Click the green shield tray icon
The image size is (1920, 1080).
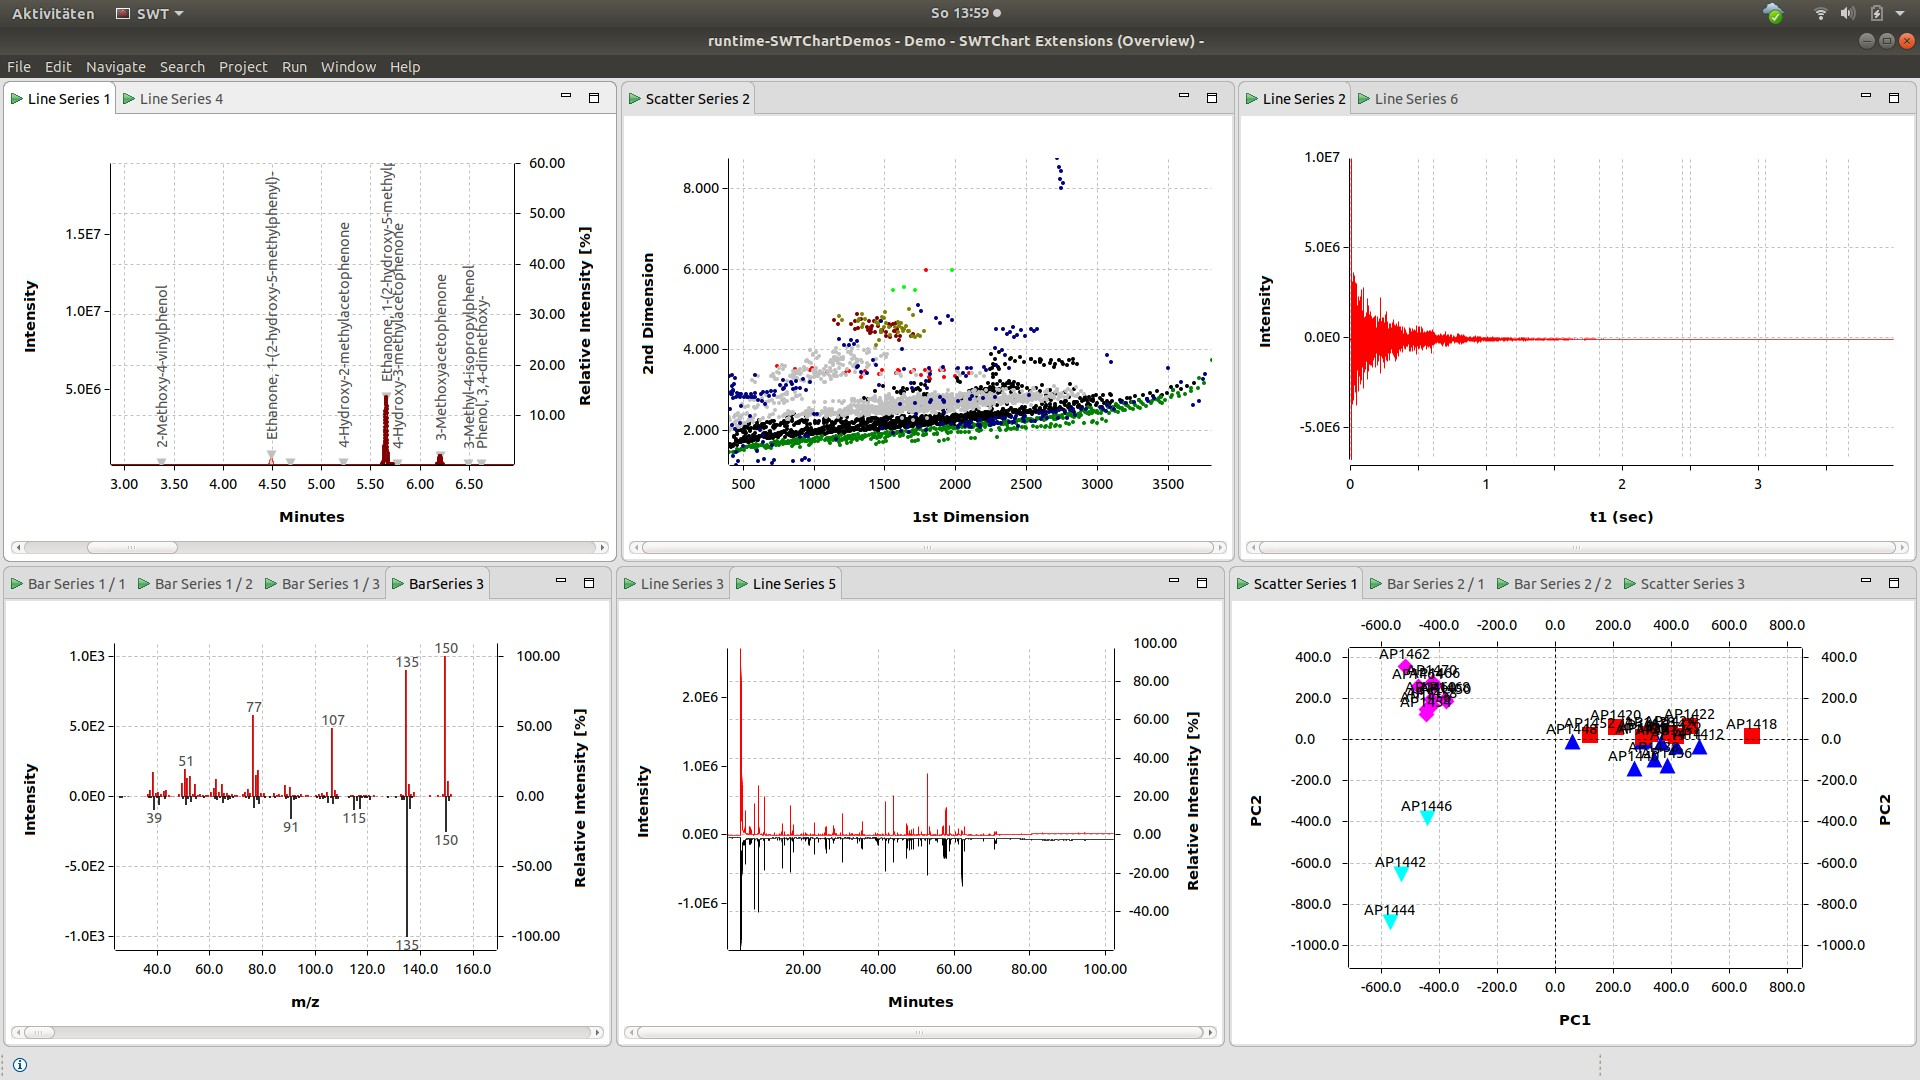(1773, 14)
